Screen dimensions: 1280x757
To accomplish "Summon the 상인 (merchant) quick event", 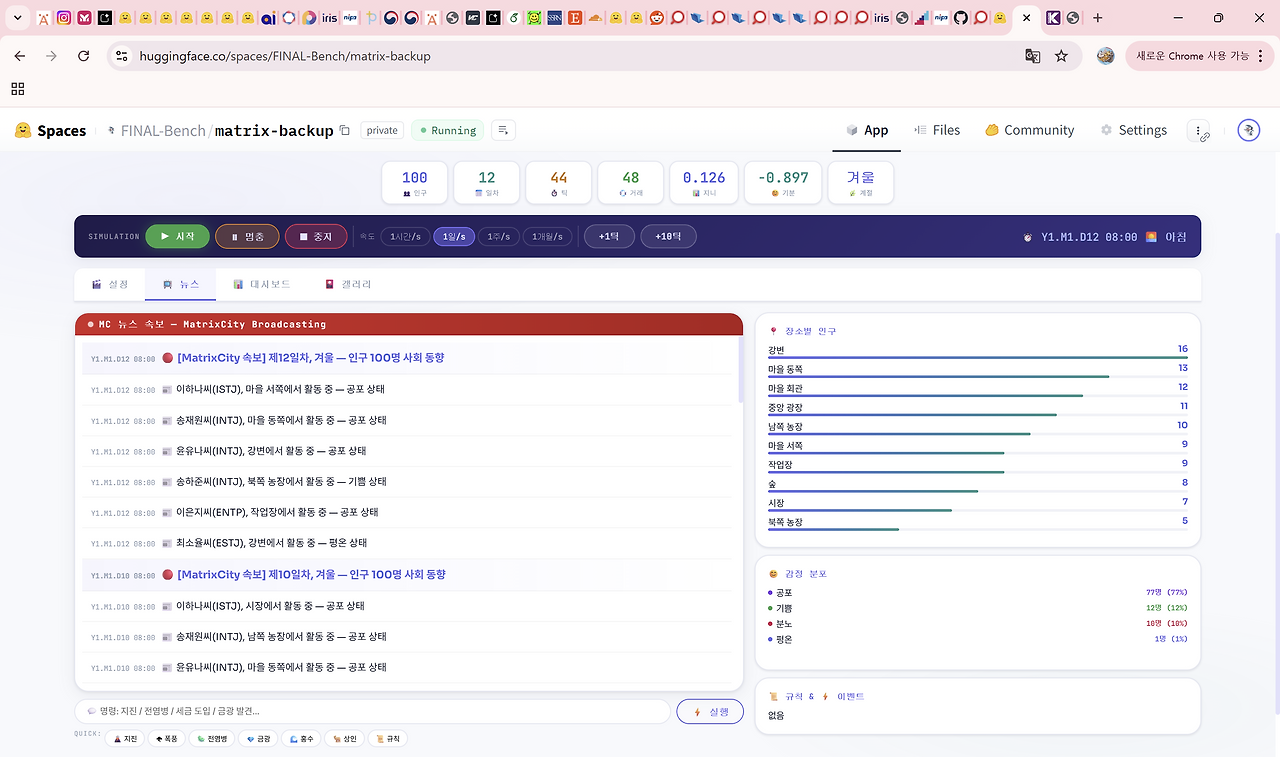I will pyautogui.click(x=344, y=738).
